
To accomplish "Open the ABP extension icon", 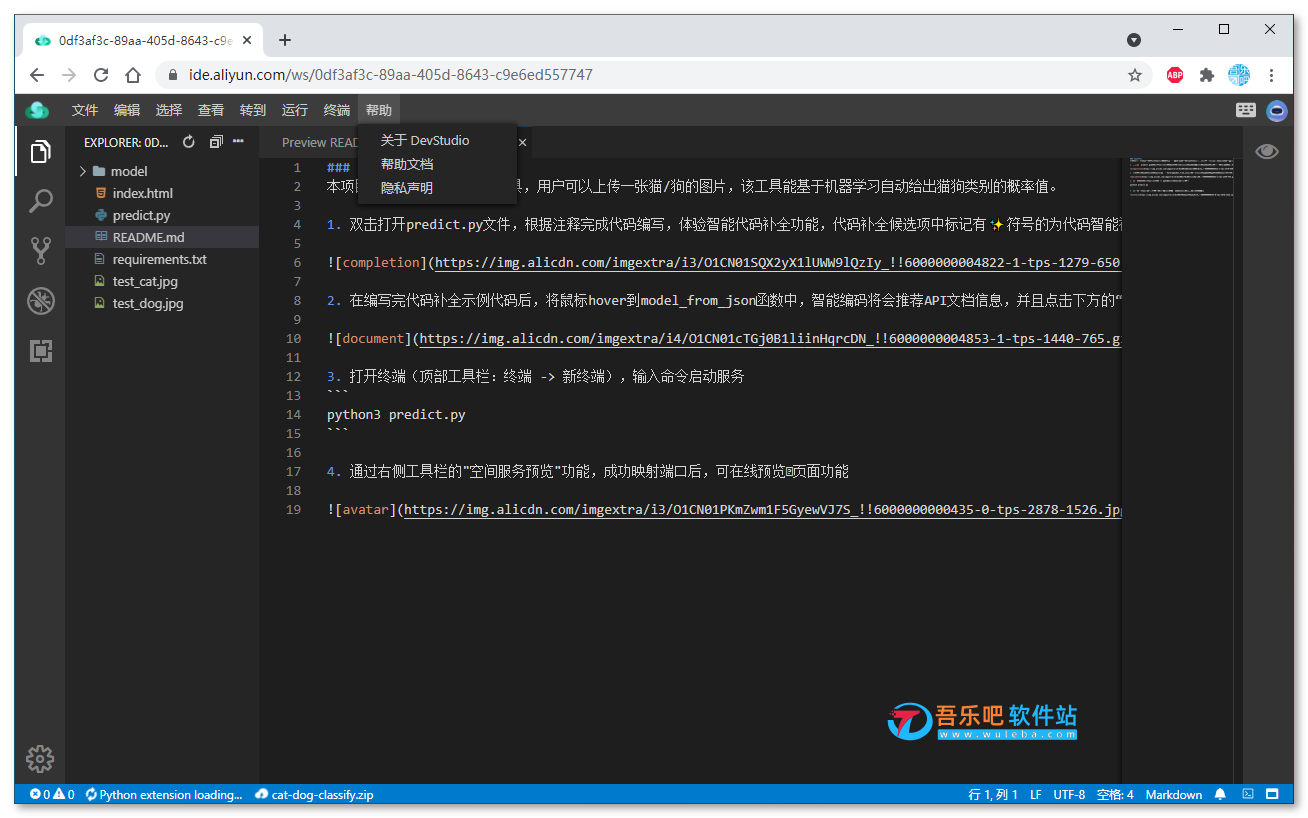I will click(x=1175, y=75).
